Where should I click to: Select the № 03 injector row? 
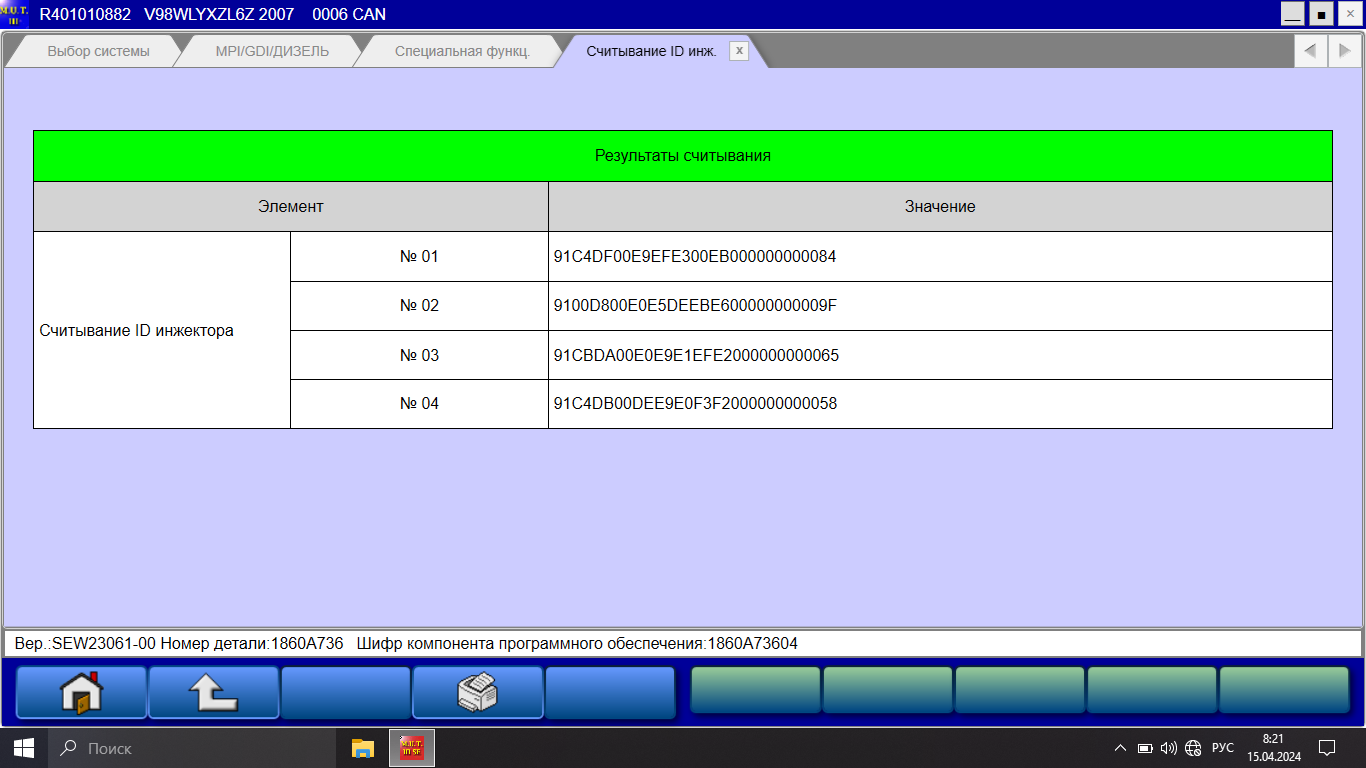click(419, 355)
